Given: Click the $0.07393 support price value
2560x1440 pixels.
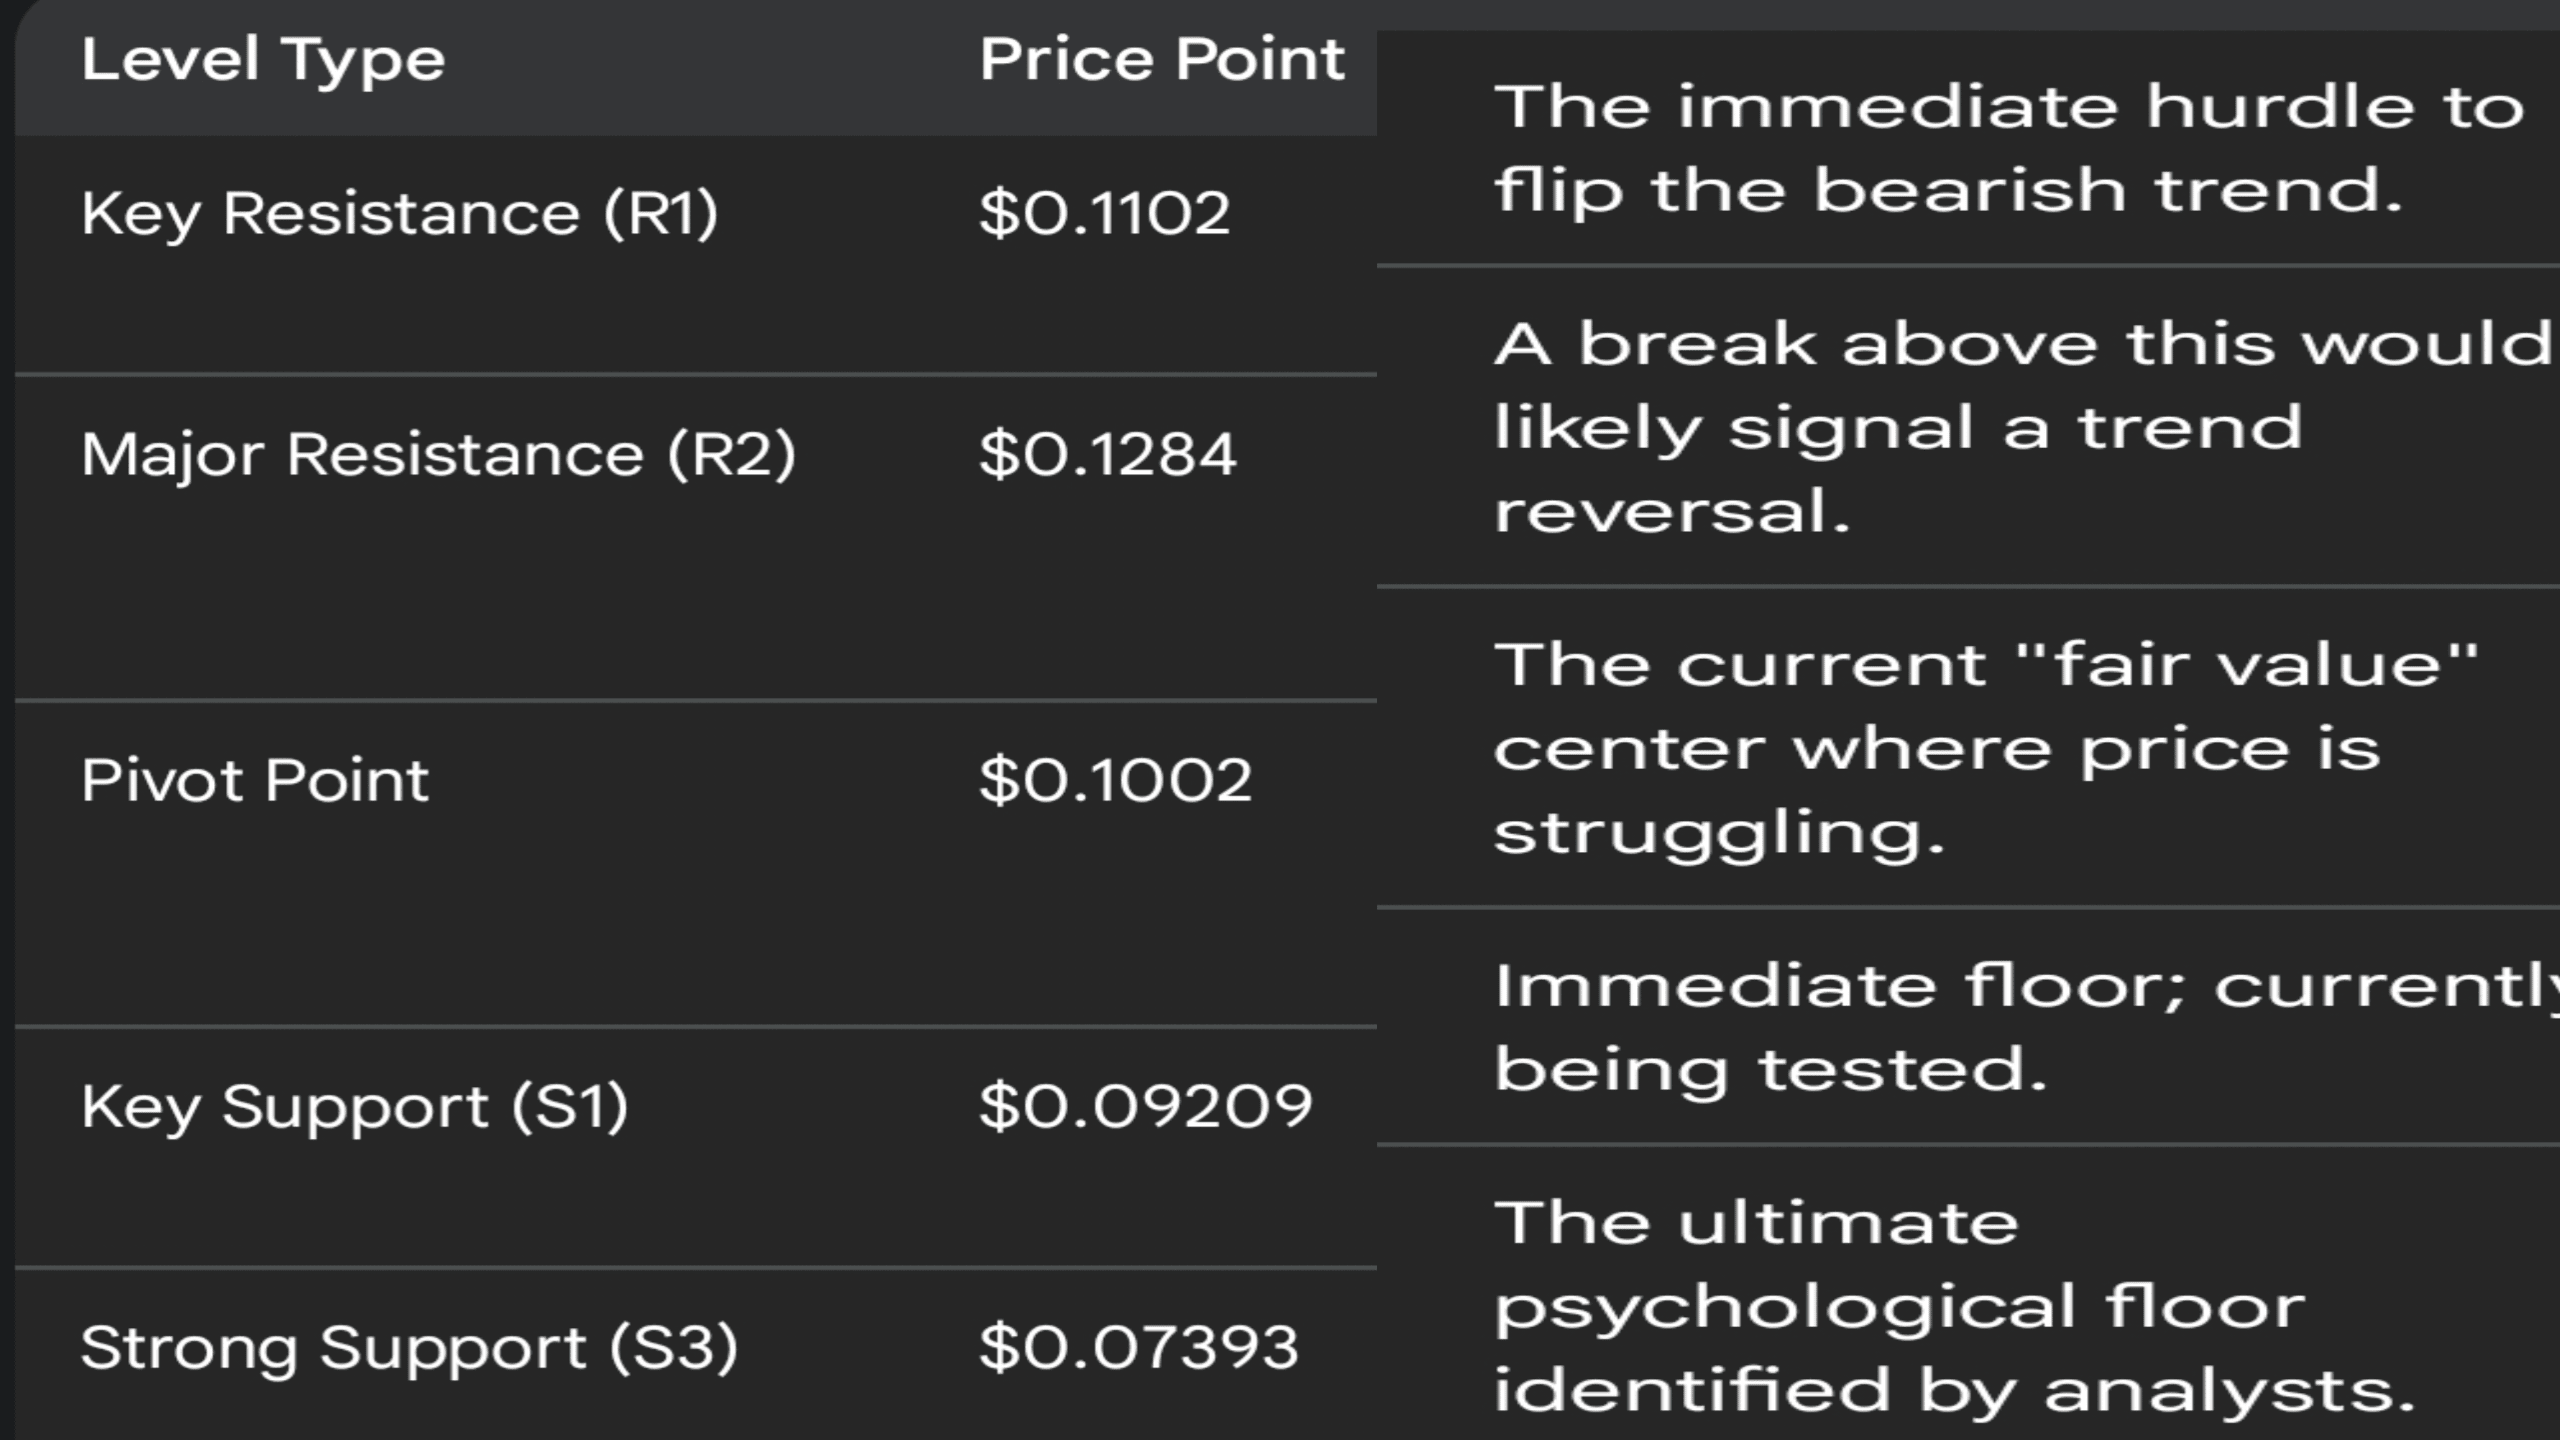Looking at the screenshot, I should point(1138,1348).
